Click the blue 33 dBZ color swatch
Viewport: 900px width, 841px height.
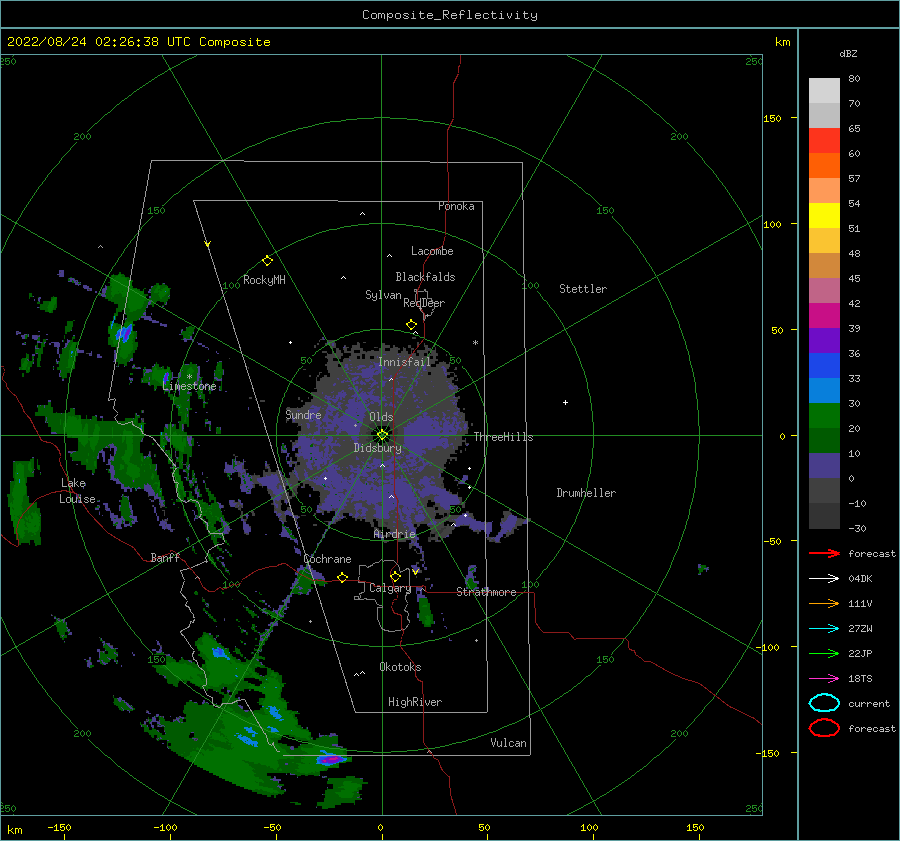click(x=824, y=365)
